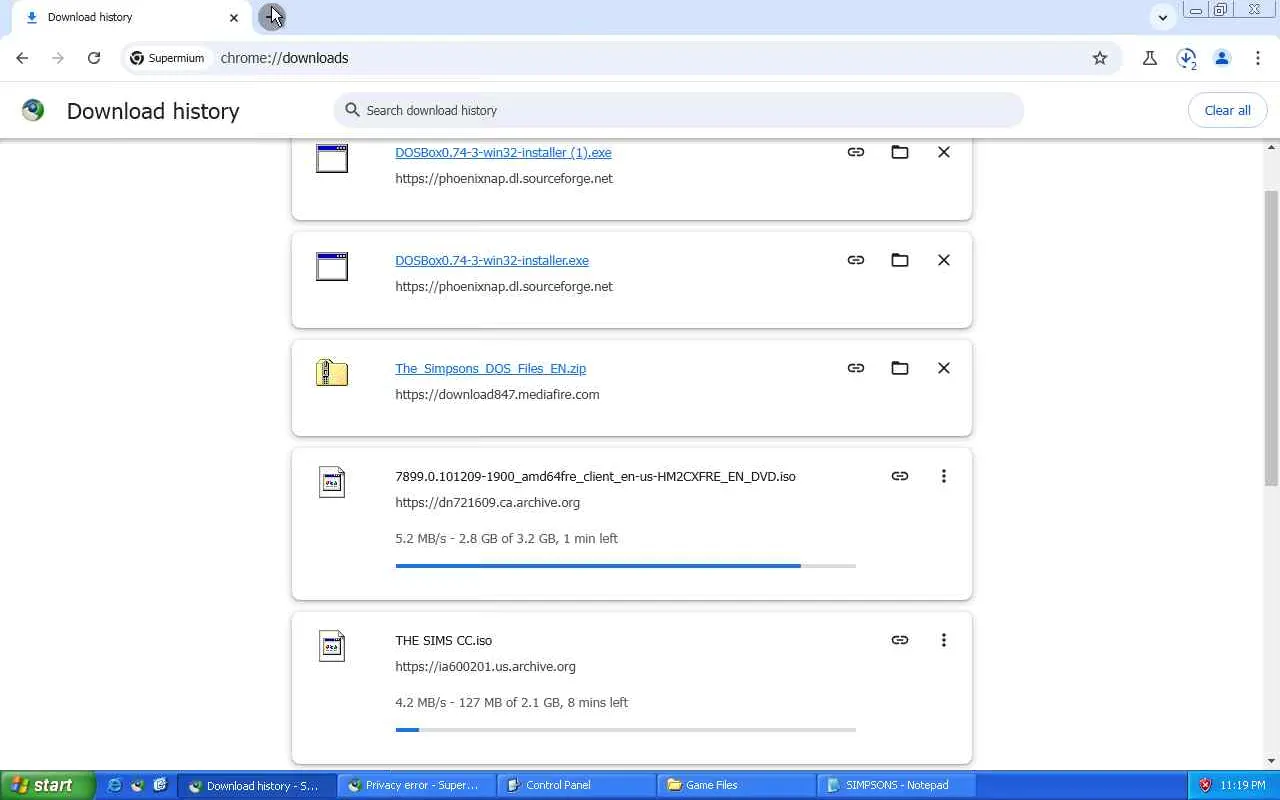Click the Clear all button
Screen dimensions: 1280x800
tap(1227, 110)
